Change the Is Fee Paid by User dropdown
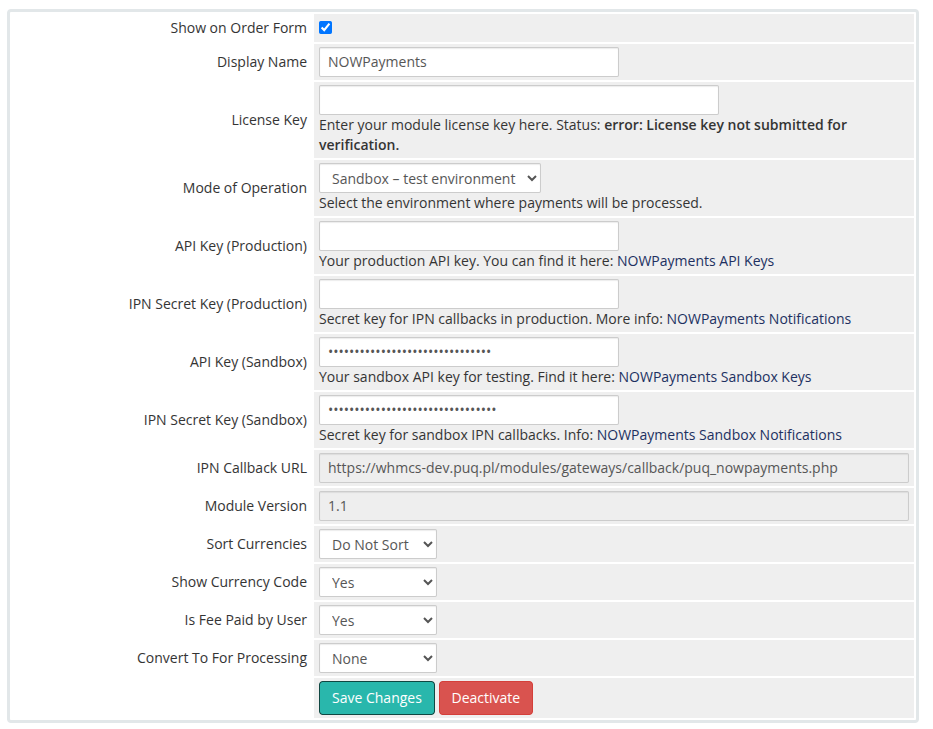This screenshot has width=933, height=729. (377, 621)
